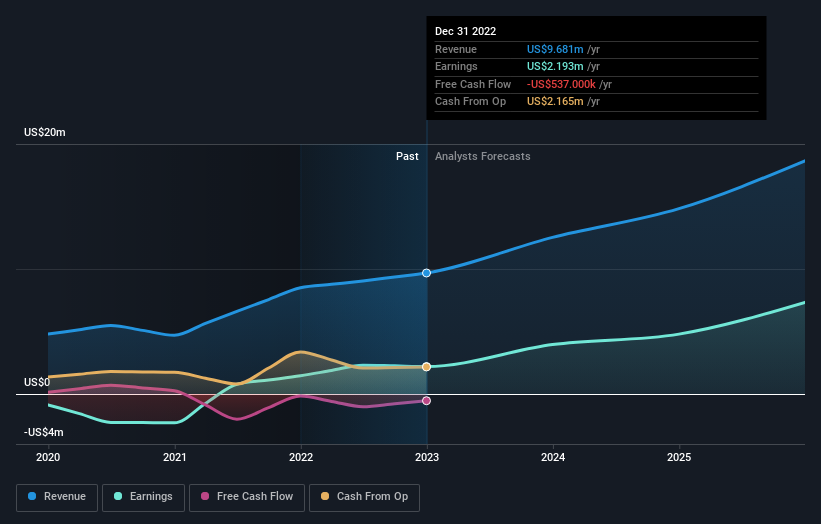Click the US$2.165m cash from op value
The width and height of the screenshot is (821, 524).
pos(555,102)
